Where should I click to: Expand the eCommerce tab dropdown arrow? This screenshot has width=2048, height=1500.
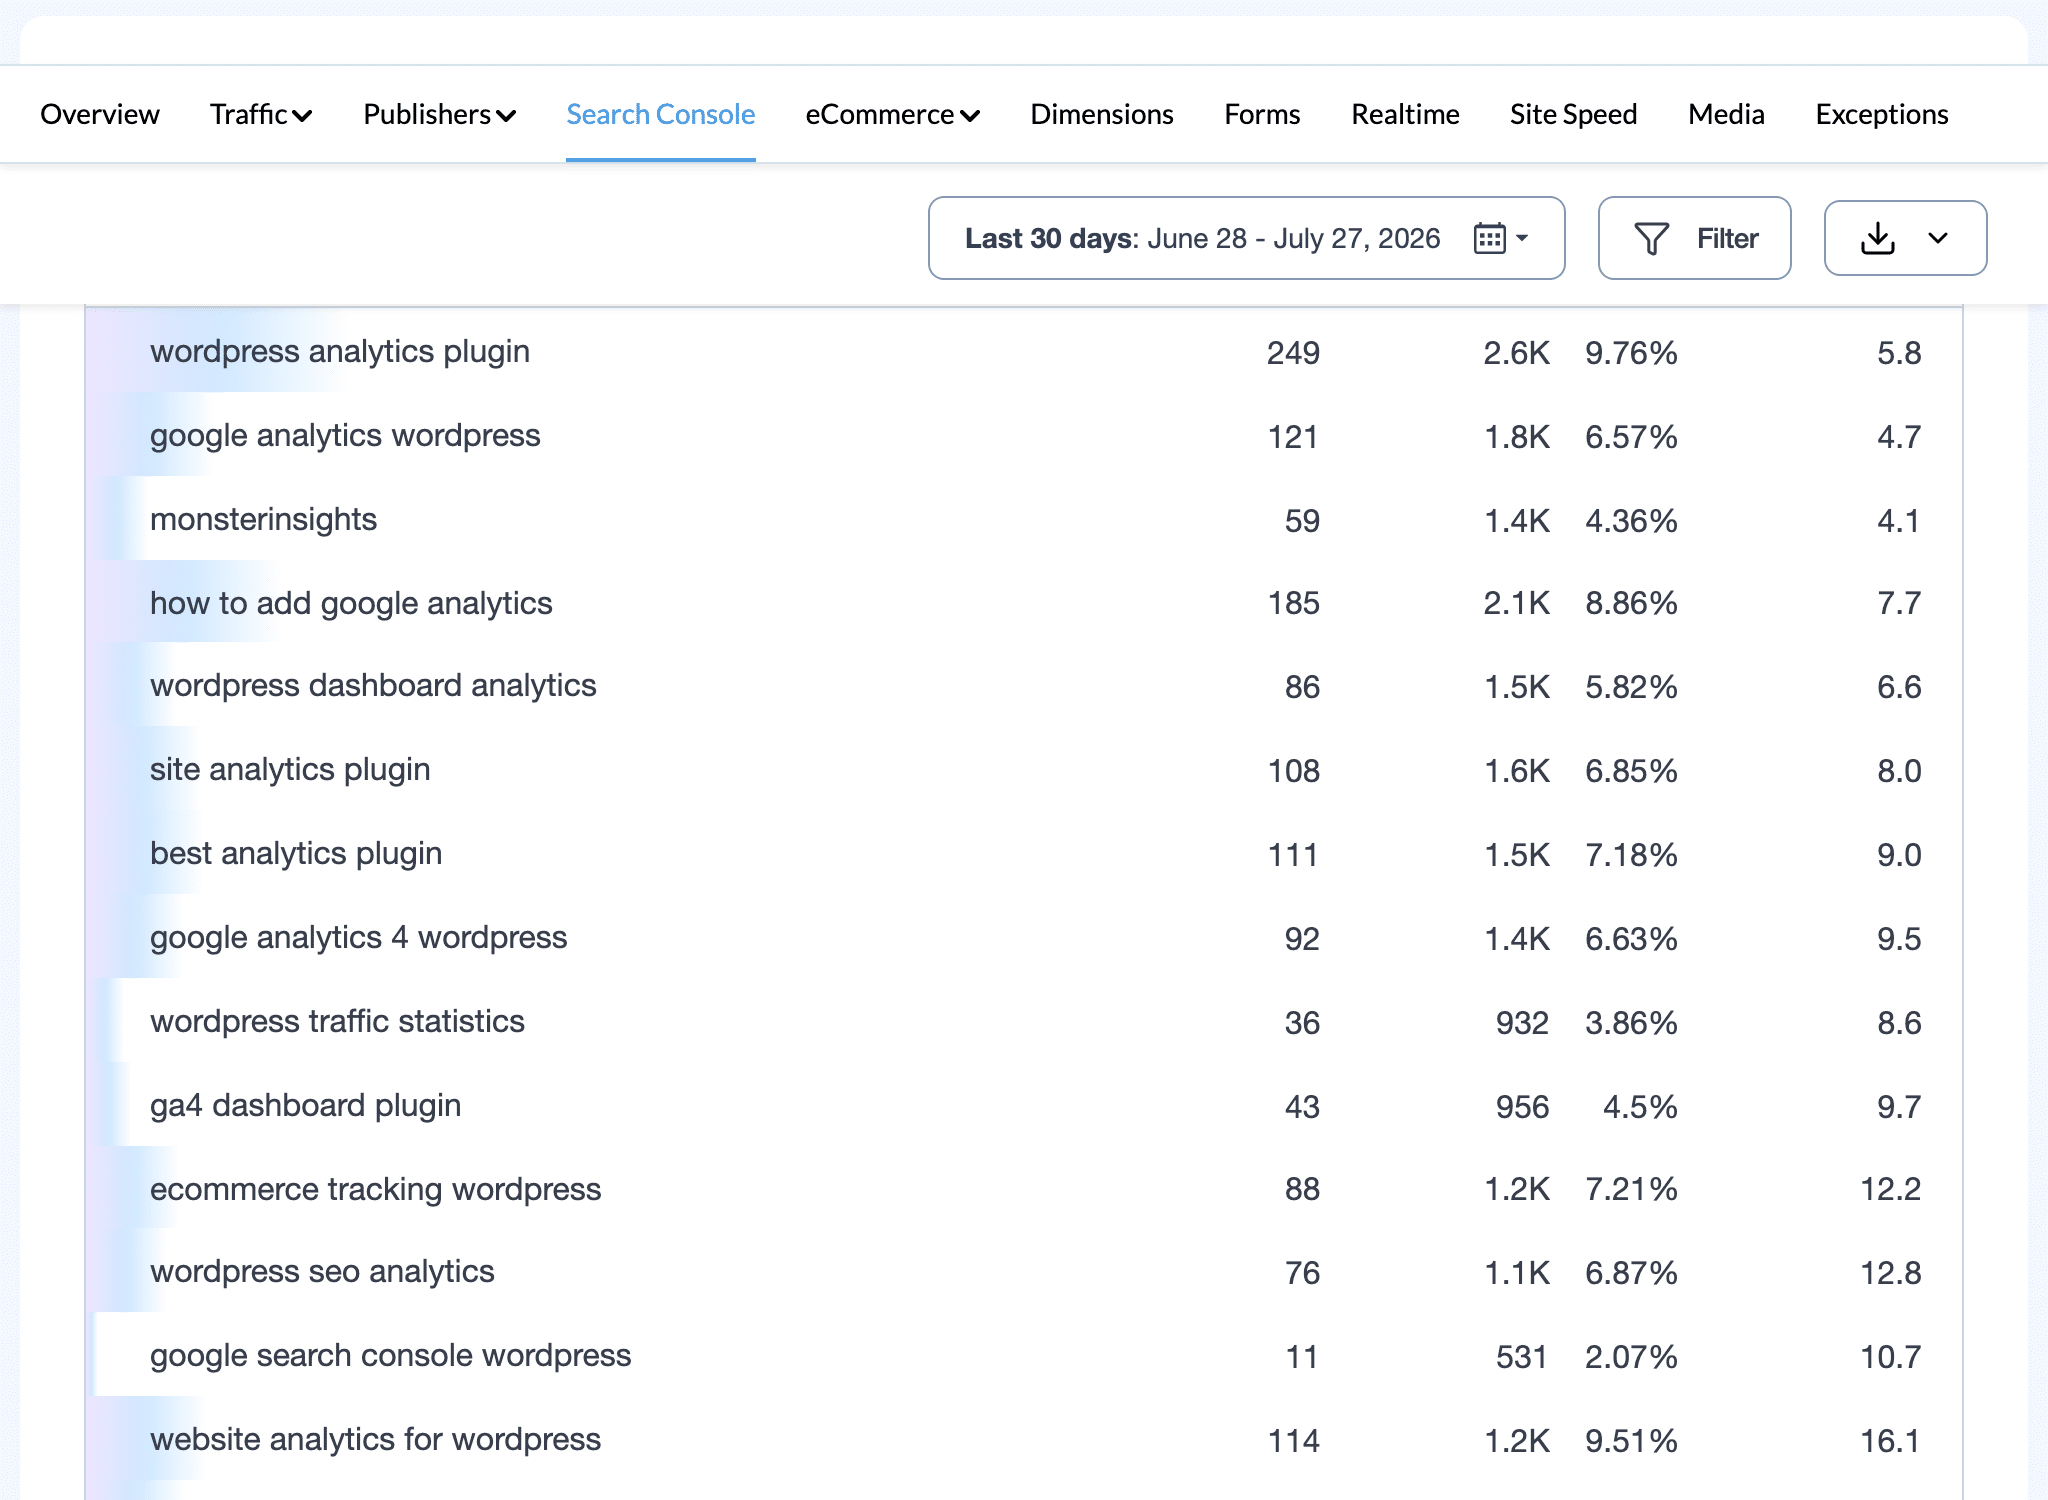point(969,116)
